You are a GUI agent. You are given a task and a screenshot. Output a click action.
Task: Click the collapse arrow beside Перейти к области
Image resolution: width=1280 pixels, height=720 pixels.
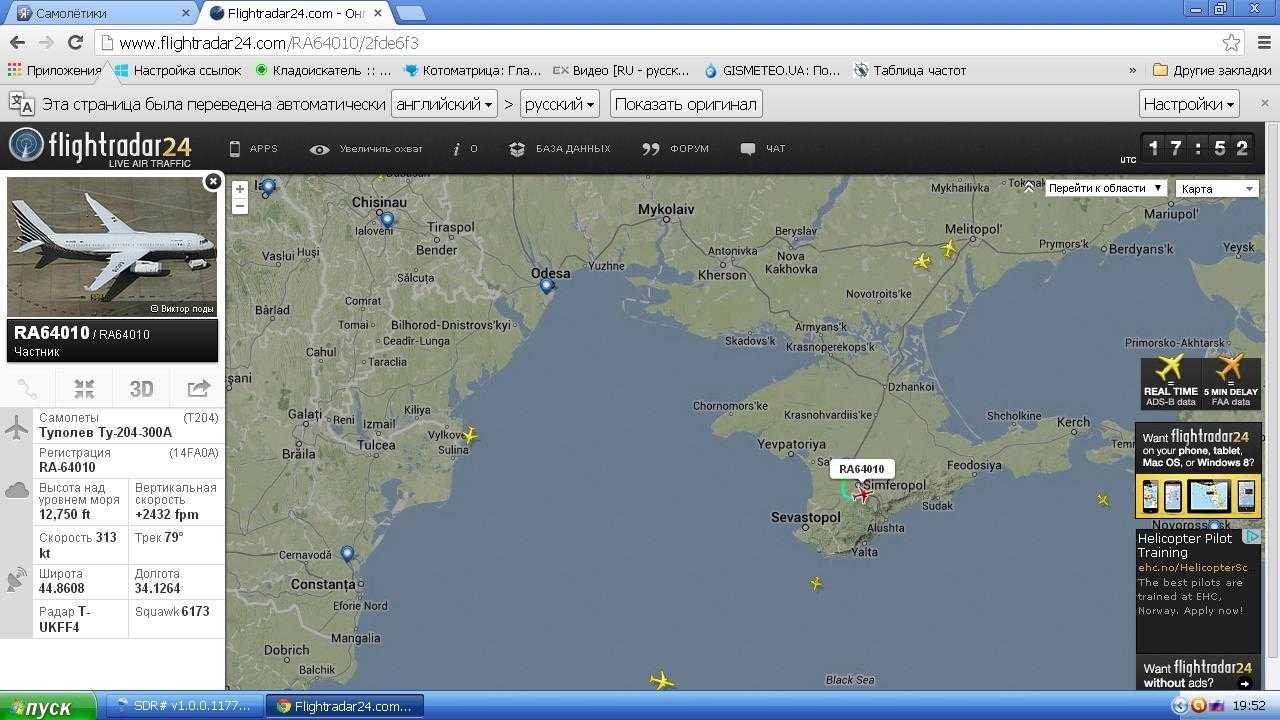click(1029, 186)
